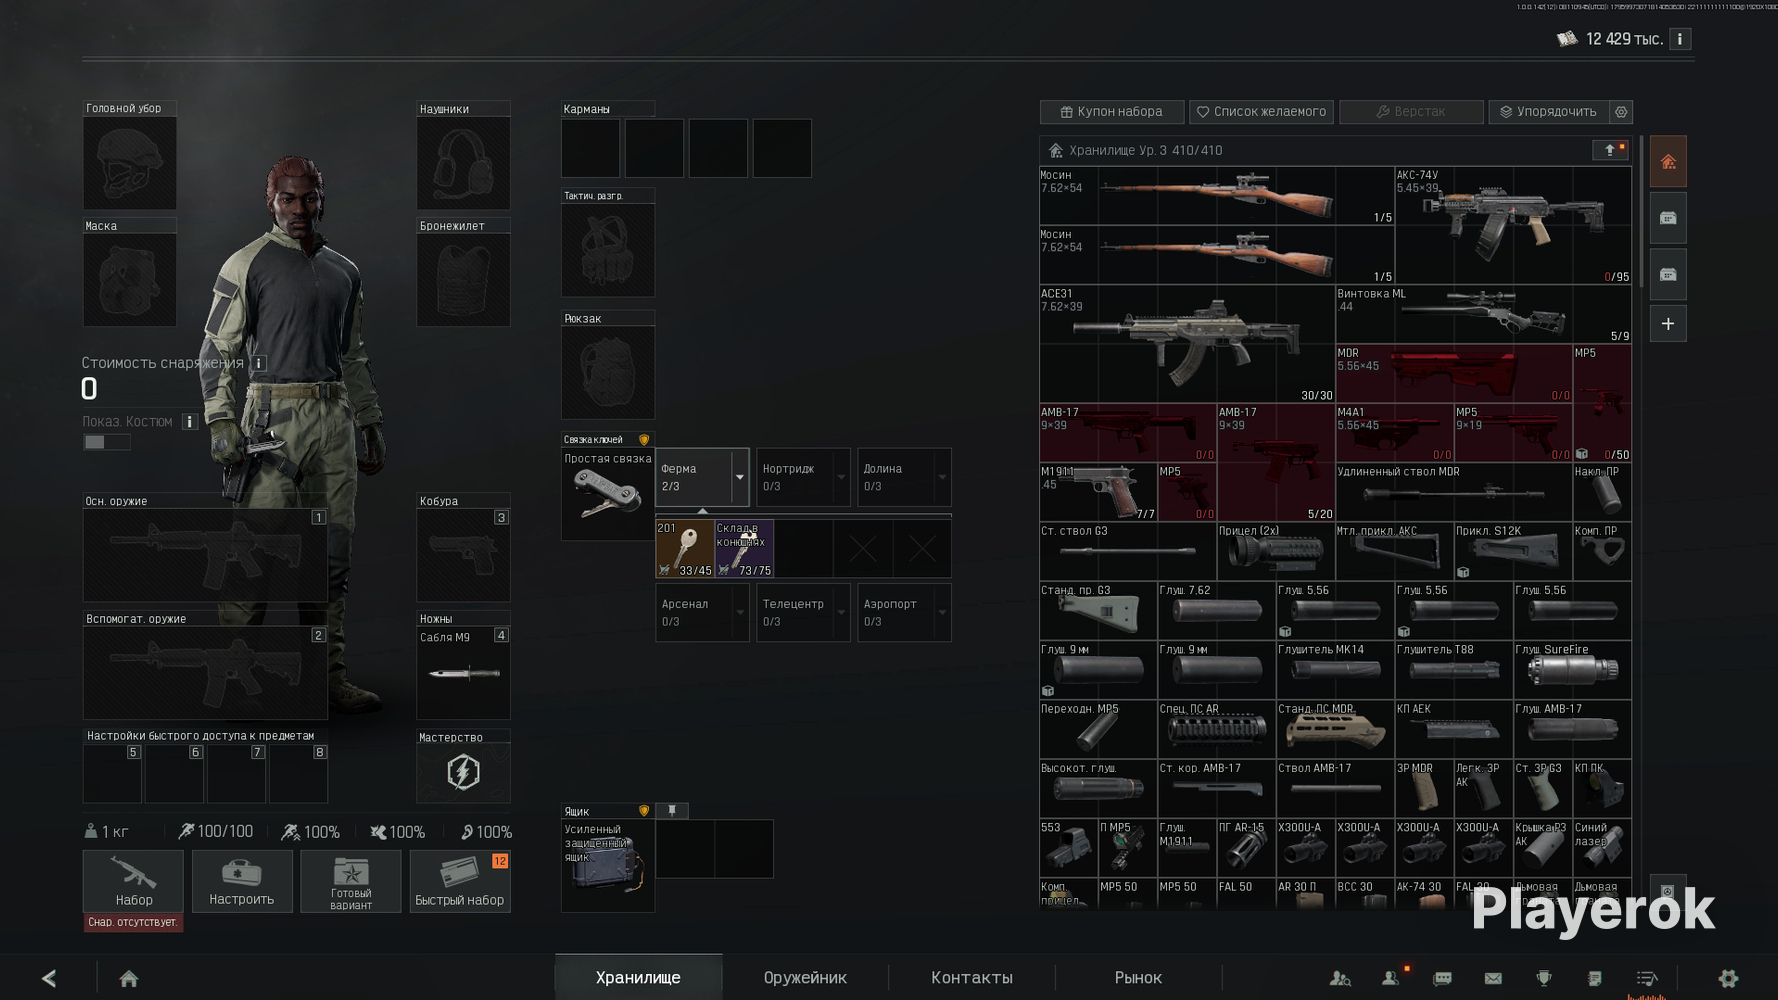Select the Глушитель MK14 item
The width and height of the screenshot is (1778, 1000).
tap(1335, 670)
